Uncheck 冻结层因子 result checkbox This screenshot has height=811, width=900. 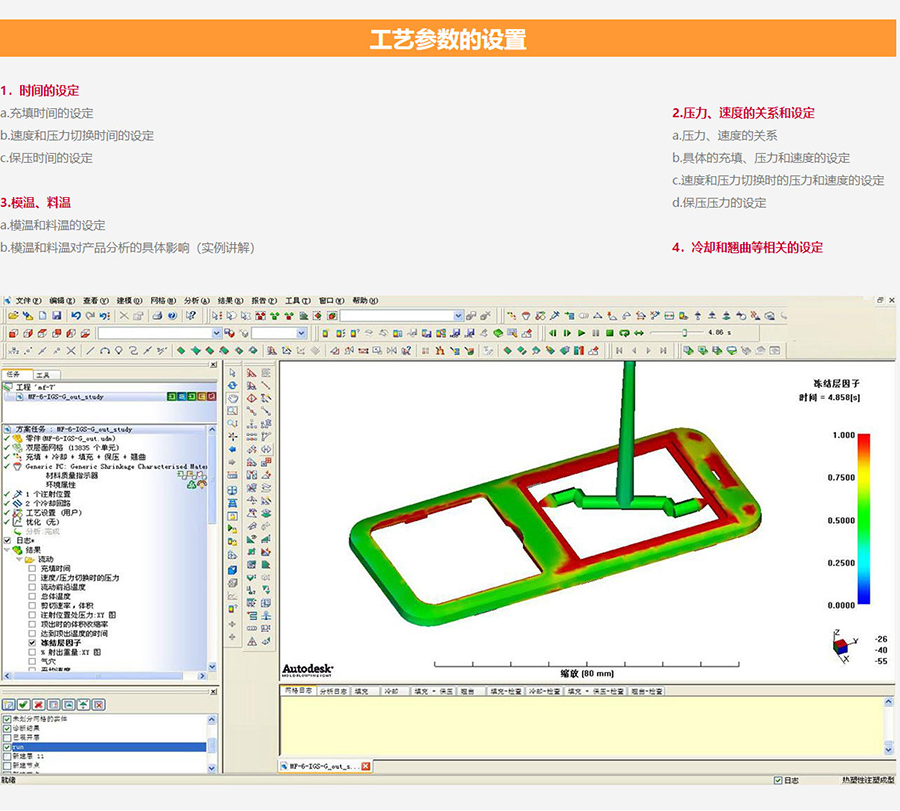(32, 643)
